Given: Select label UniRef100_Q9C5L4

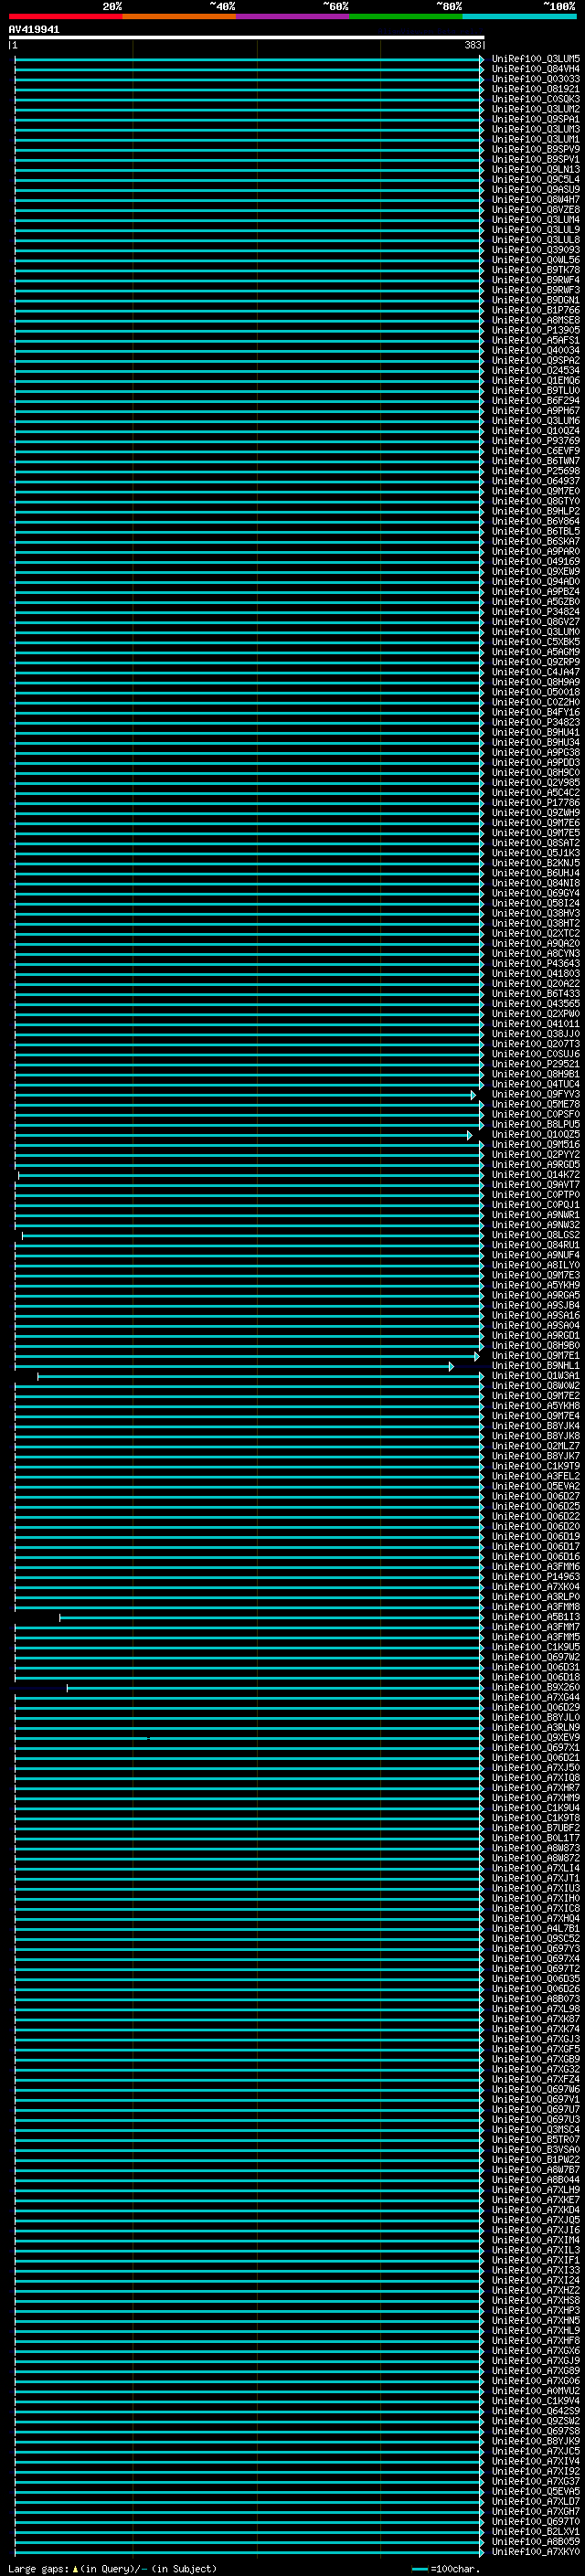Looking at the screenshot, I should click(x=535, y=180).
